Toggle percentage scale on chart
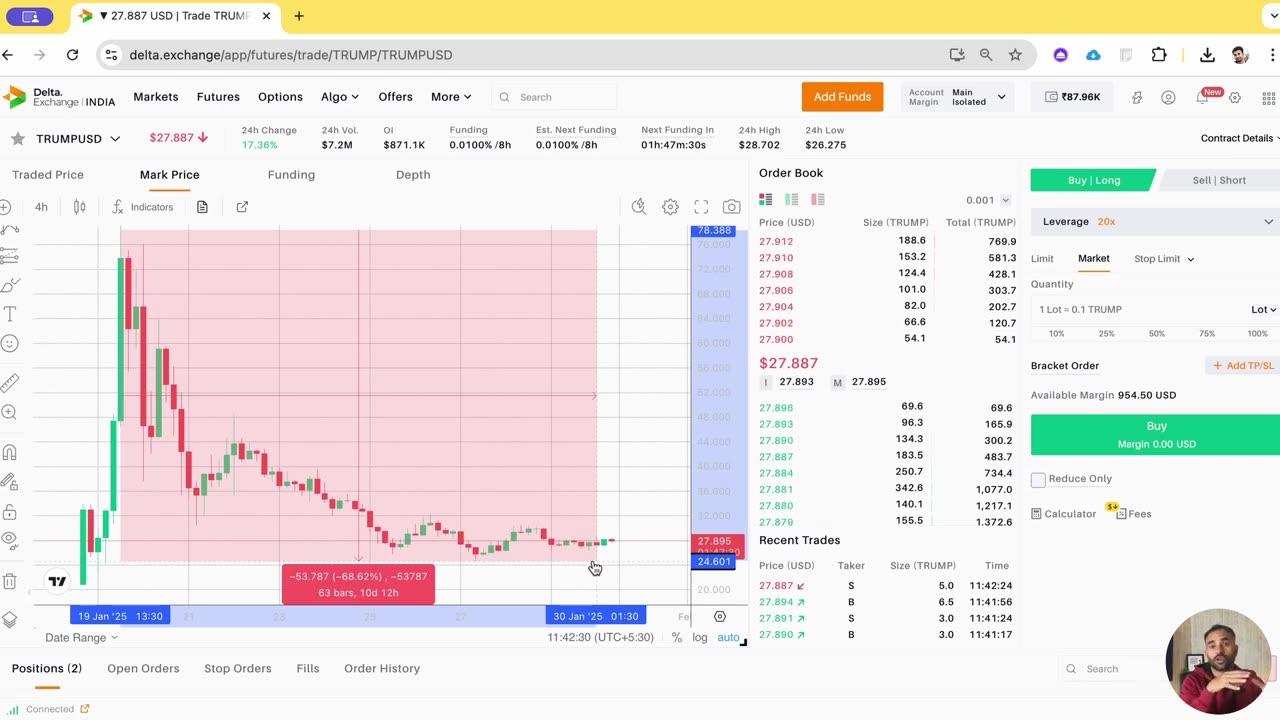Image resolution: width=1280 pixels, height=720 pixels. (677, 637)
